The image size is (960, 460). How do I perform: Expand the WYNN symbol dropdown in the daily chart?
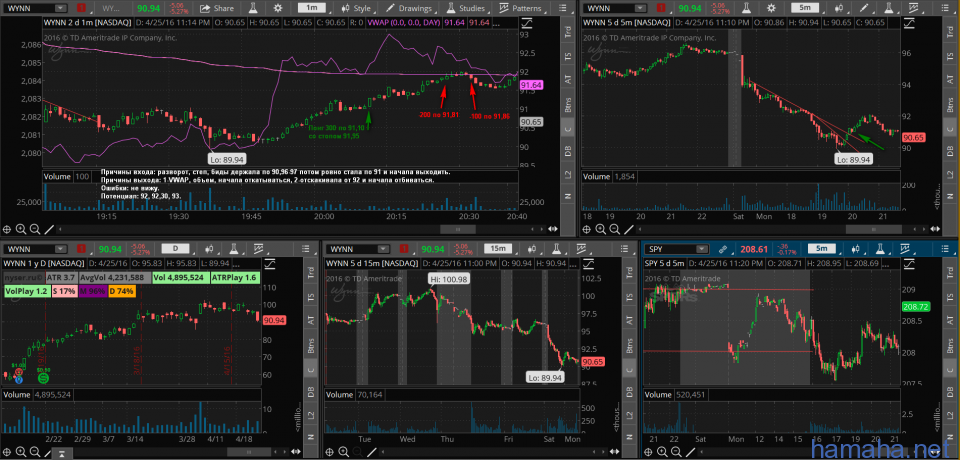(61, 249)
